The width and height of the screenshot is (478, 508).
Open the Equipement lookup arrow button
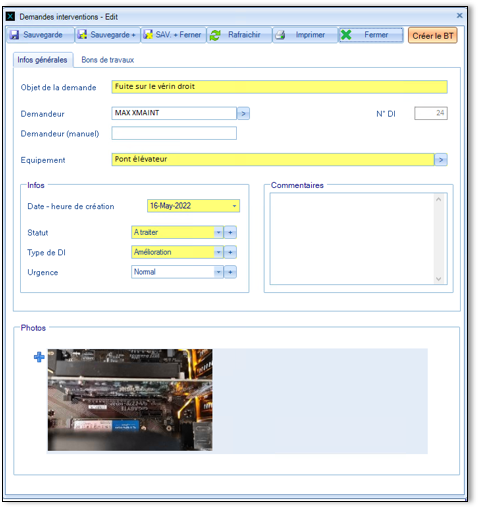441,160
